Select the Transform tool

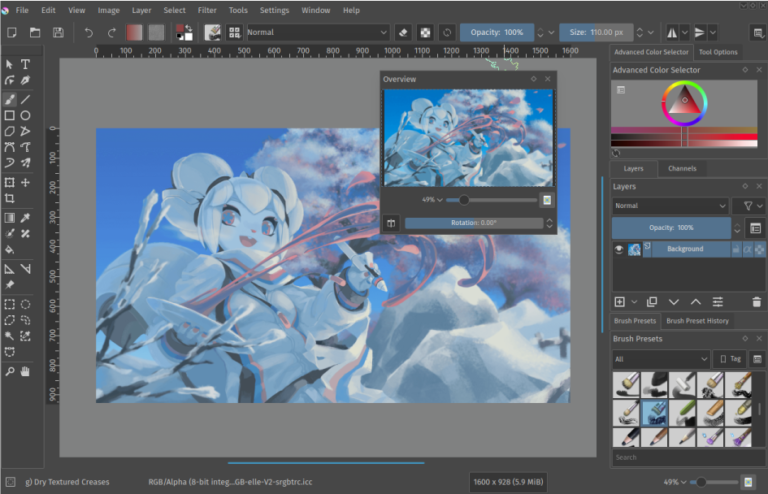pos(9,183)
